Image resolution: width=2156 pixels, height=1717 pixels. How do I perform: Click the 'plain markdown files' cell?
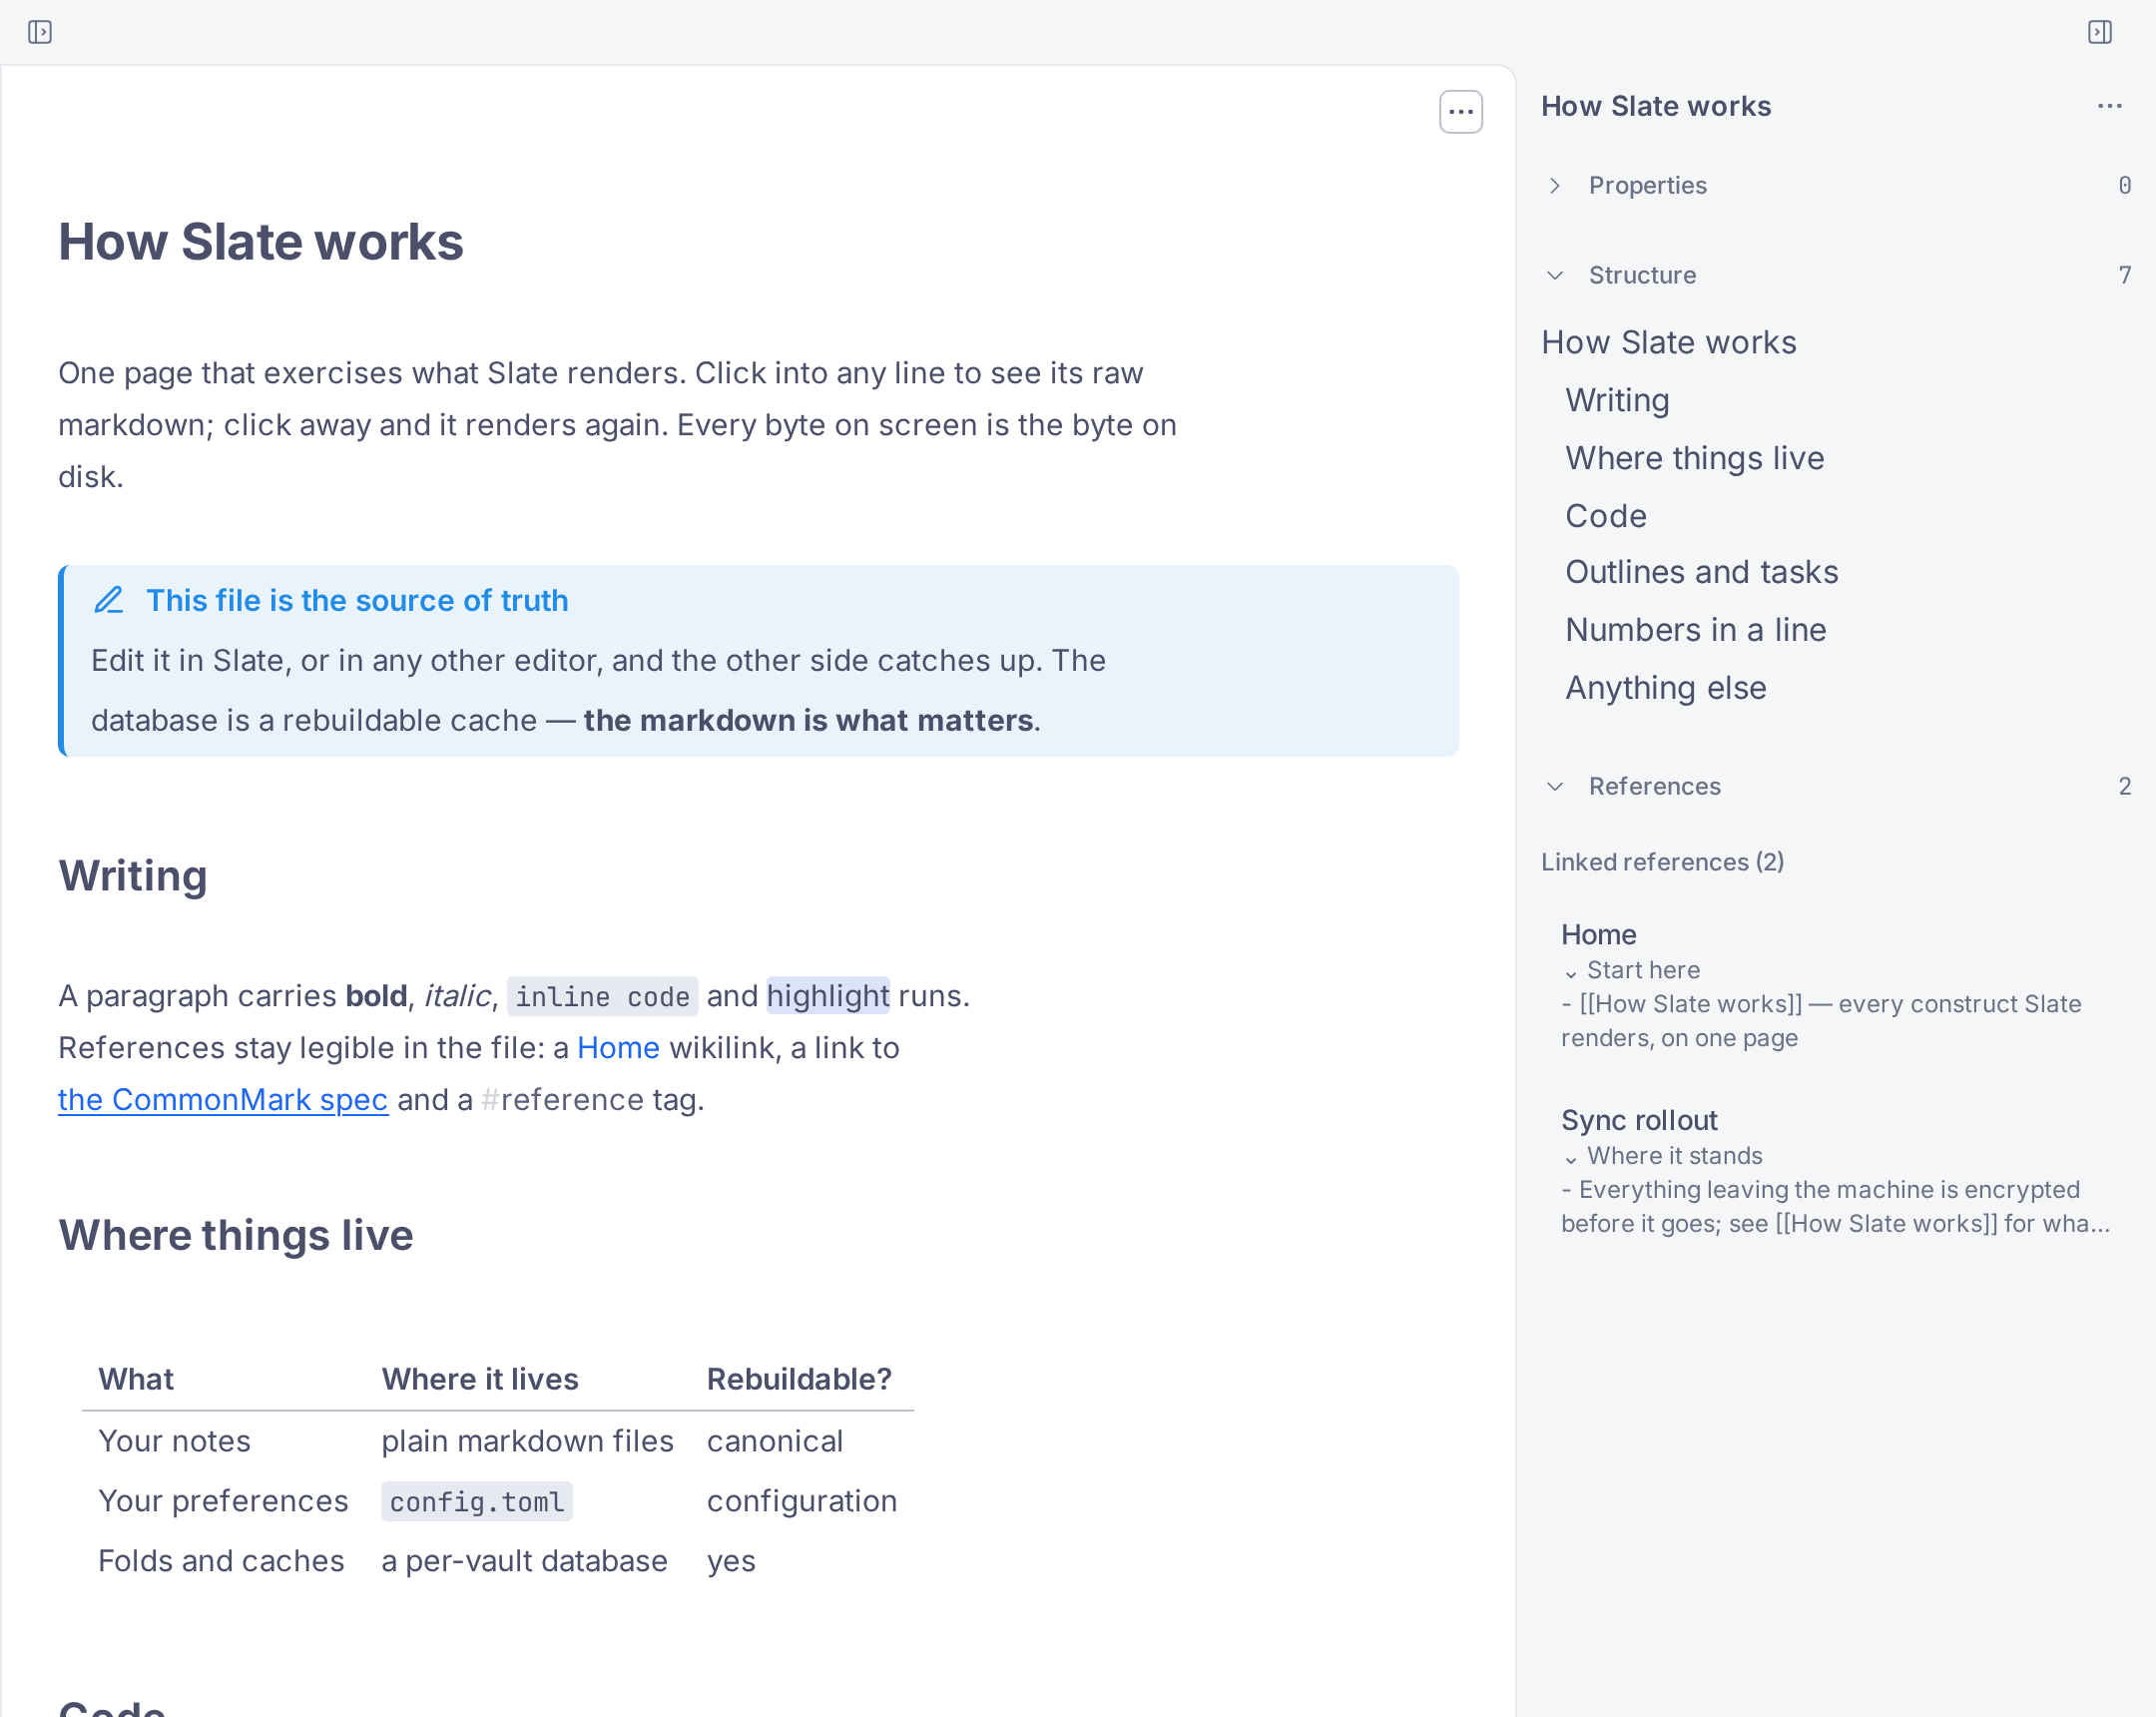click(x=527, y=1441)
